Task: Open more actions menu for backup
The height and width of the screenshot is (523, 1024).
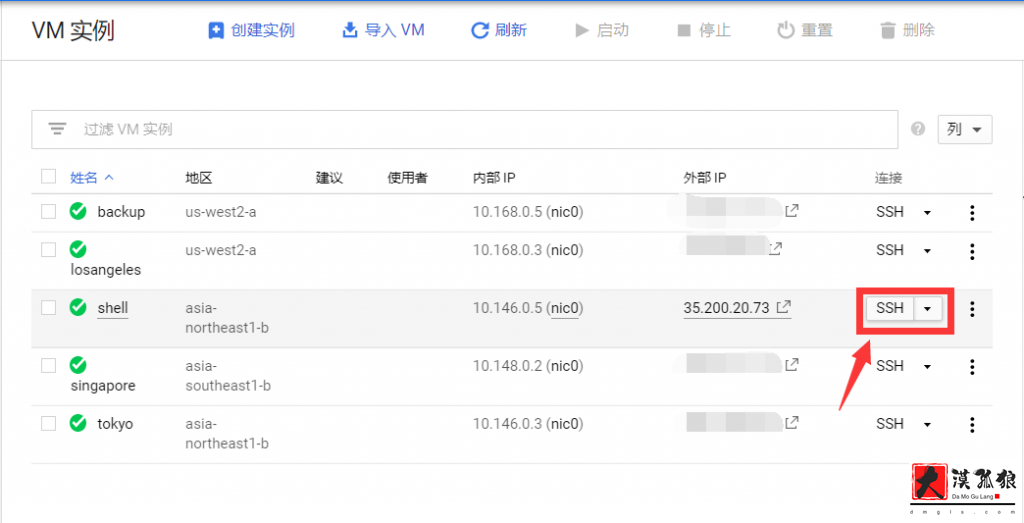Action: [972, 213]
